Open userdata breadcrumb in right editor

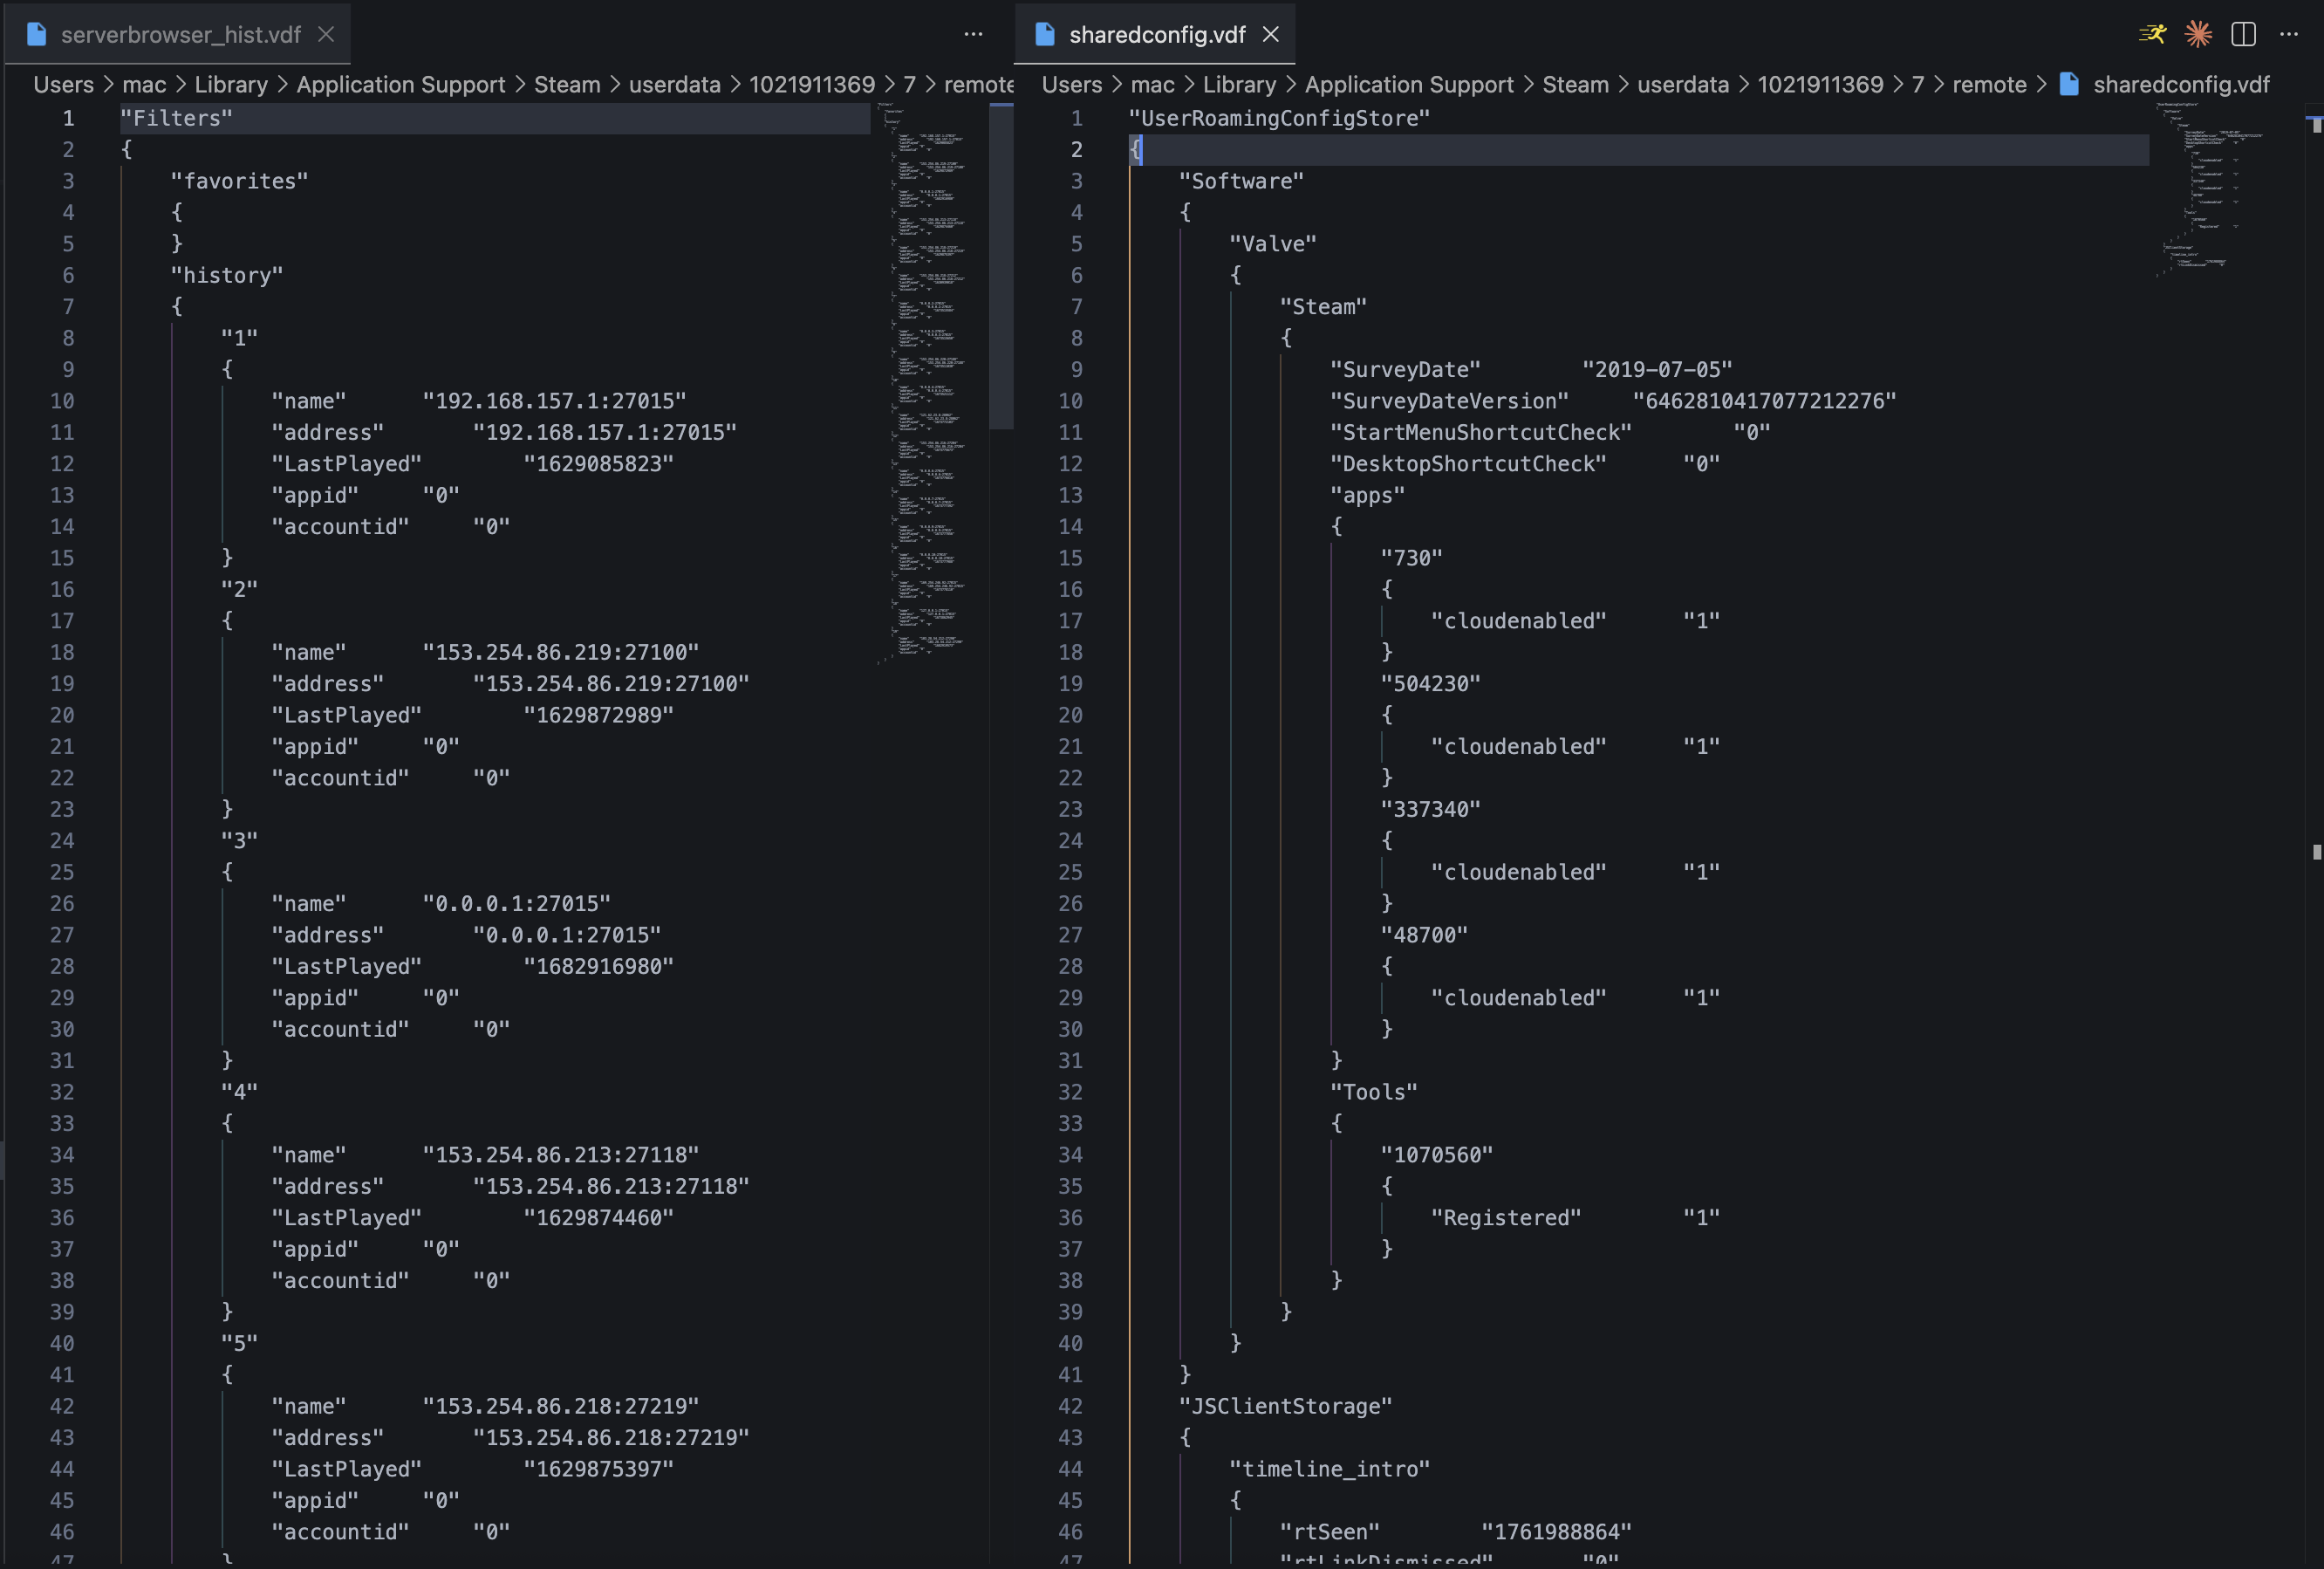pos(1682,84)
